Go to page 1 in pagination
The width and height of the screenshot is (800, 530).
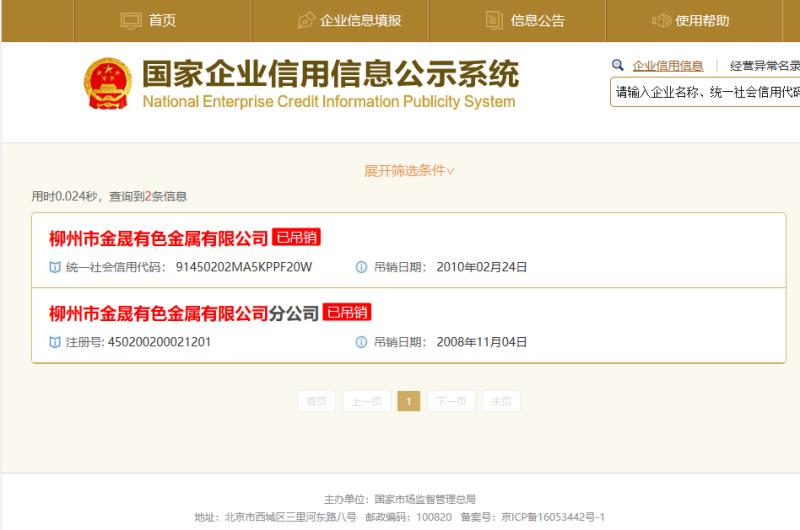(409, 401)
